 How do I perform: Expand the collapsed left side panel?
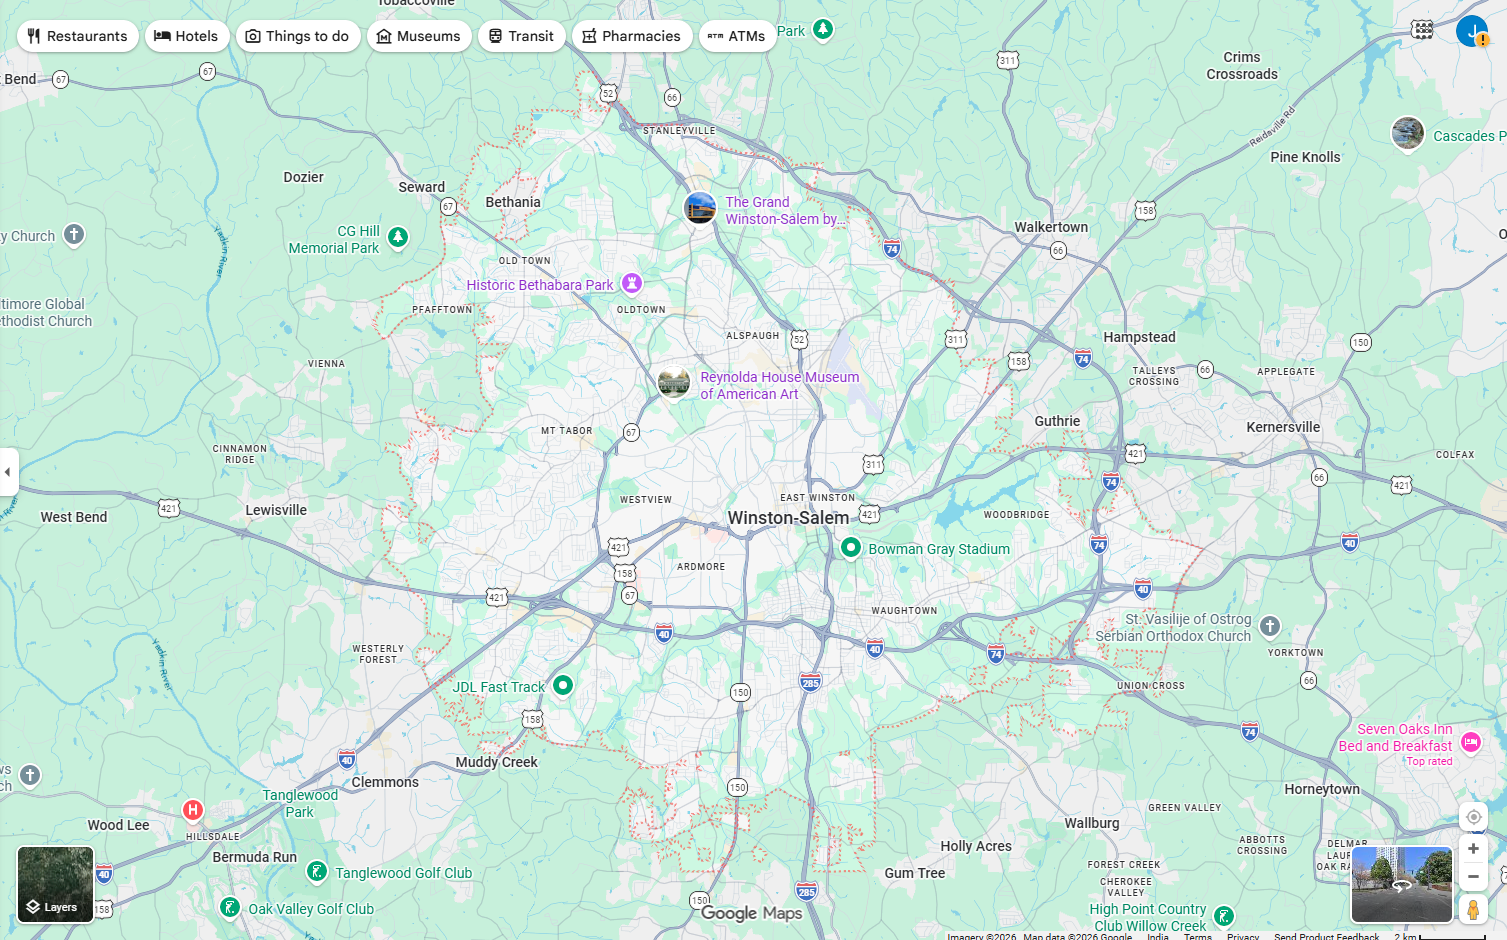click(9, 472)
